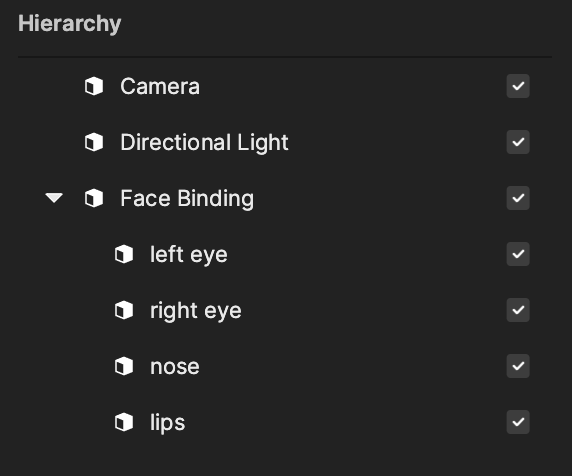Uncheck the lips checkbox
The height and width of the screenshot is (476, 572).
[518, 422]
